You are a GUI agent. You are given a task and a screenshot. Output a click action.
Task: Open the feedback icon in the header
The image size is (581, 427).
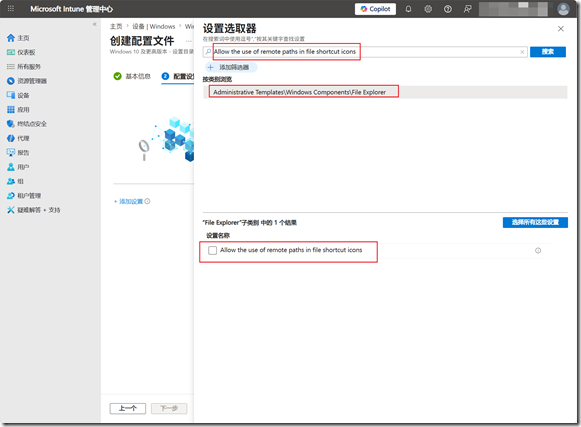[468, 9]
